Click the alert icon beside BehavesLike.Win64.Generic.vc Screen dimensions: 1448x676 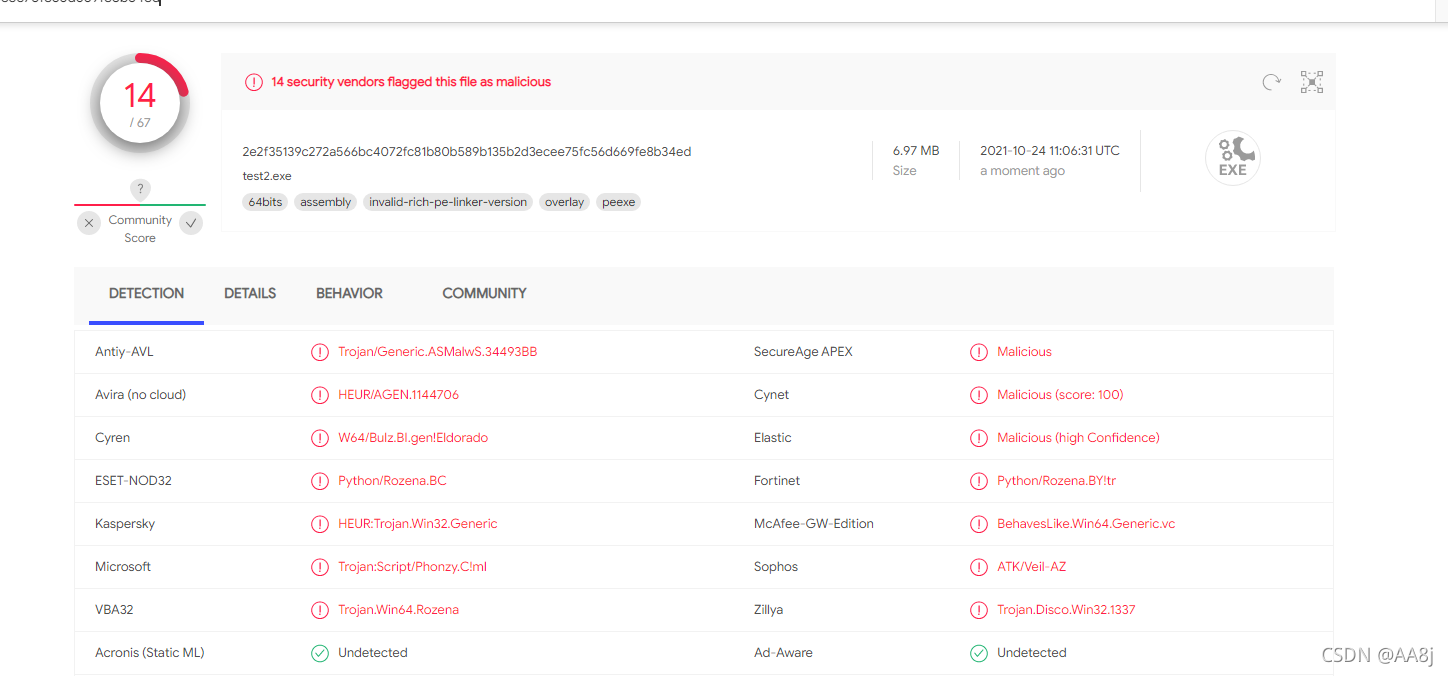click(979, 524)
